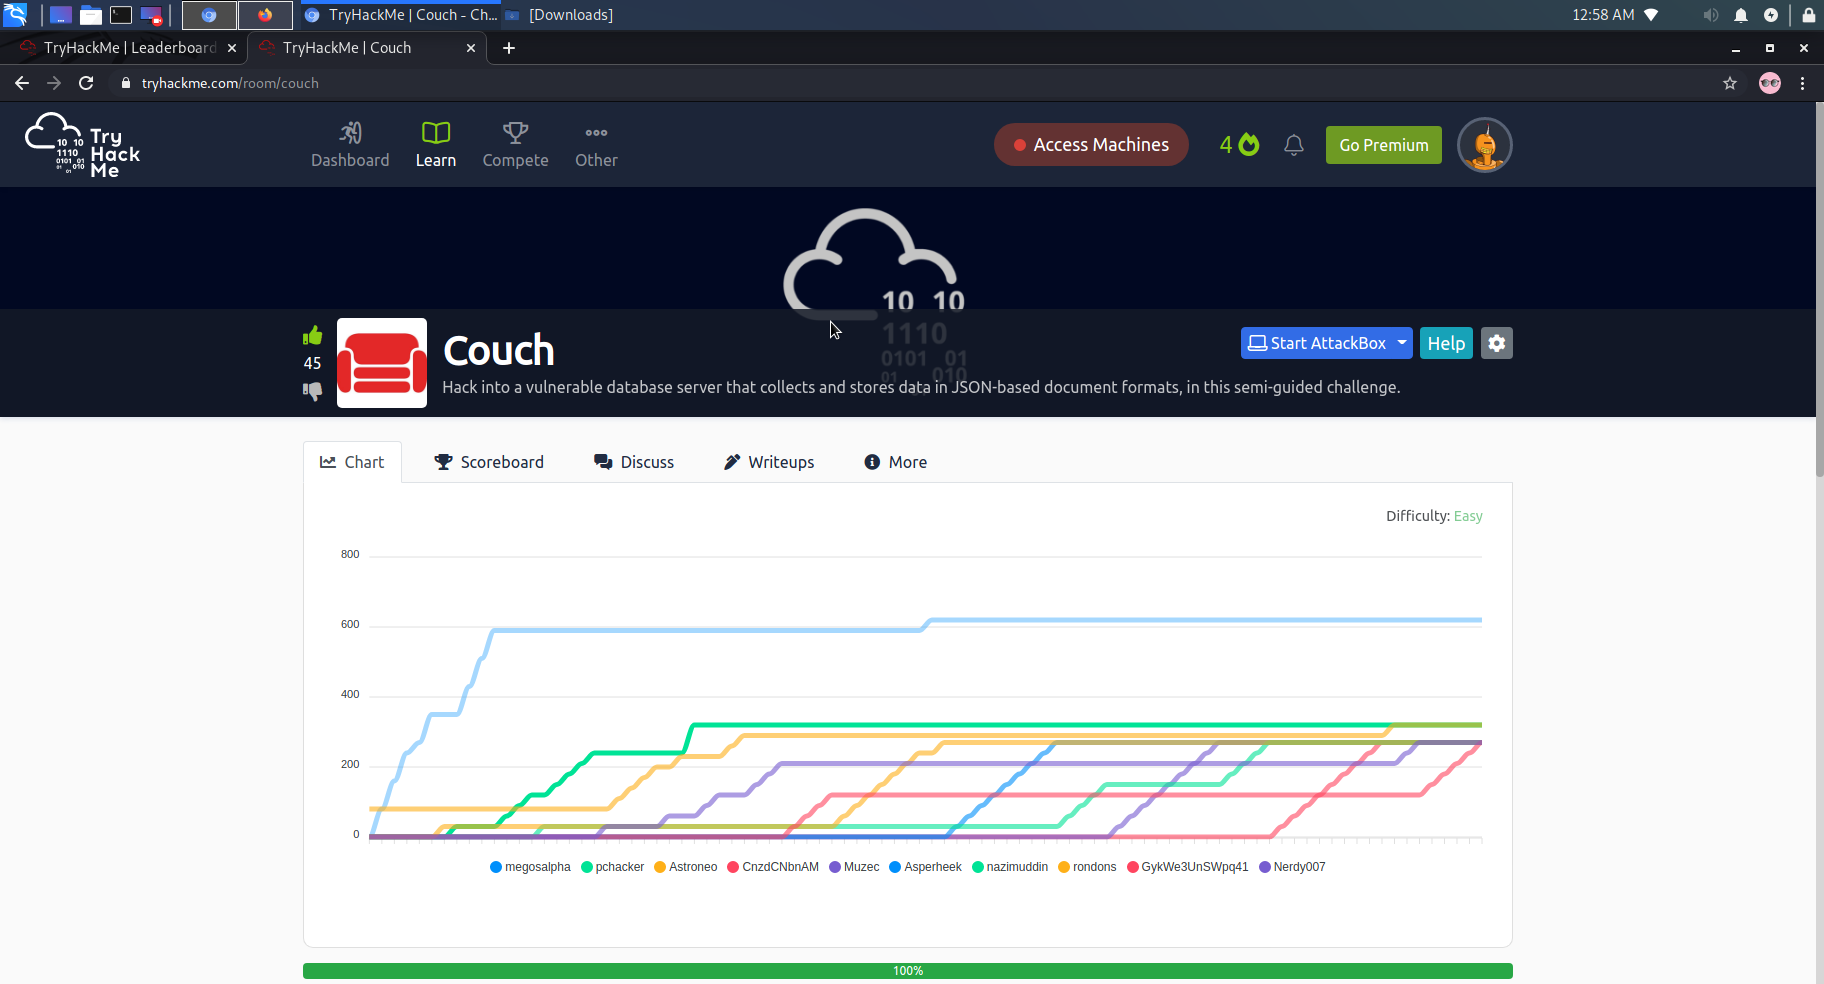Image resolution: width=1824 pixels, height=984 pixels.
Task: Click the Firefox taskbar icon
Action: point(265,14)
